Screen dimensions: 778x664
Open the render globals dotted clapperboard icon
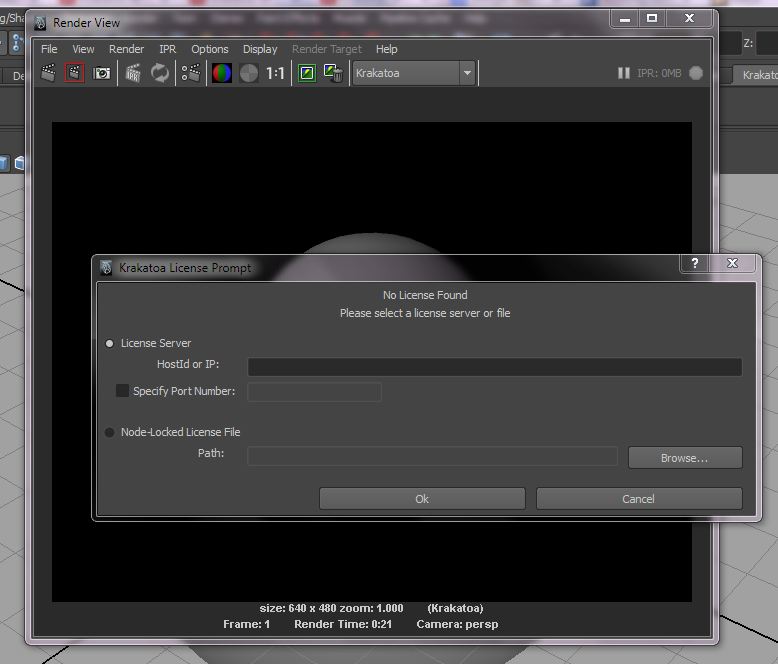tap(191, 73)
